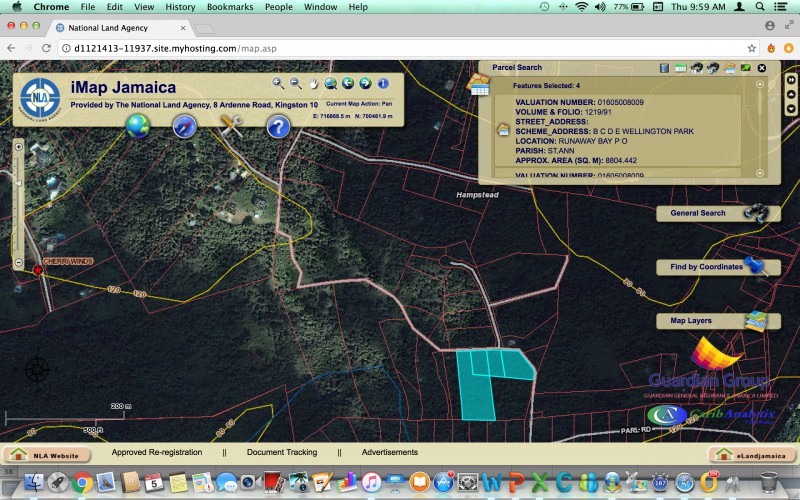
Task: Click the results panel scroll up arrow
Action: 760,84
